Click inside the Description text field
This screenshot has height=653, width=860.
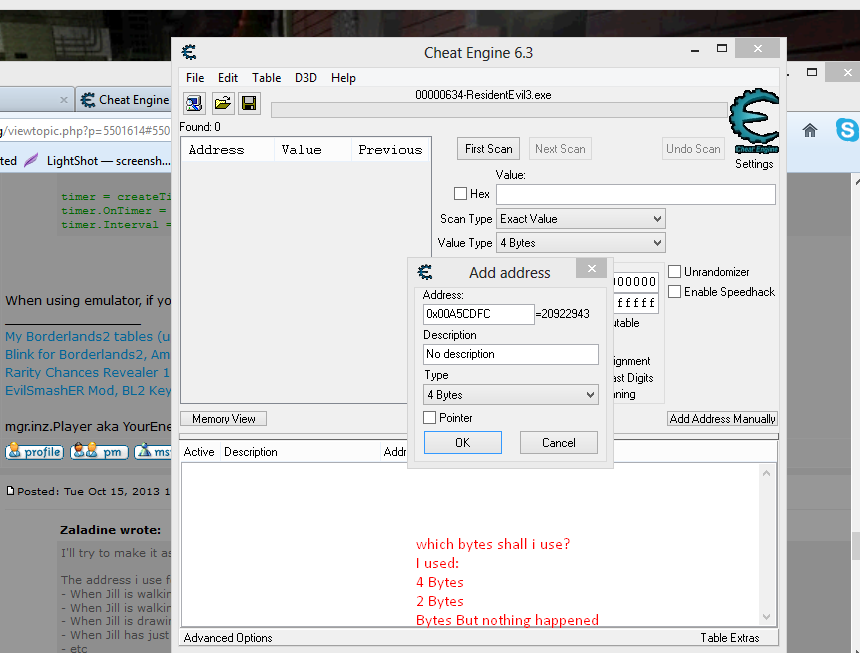[x=510, y=354]
